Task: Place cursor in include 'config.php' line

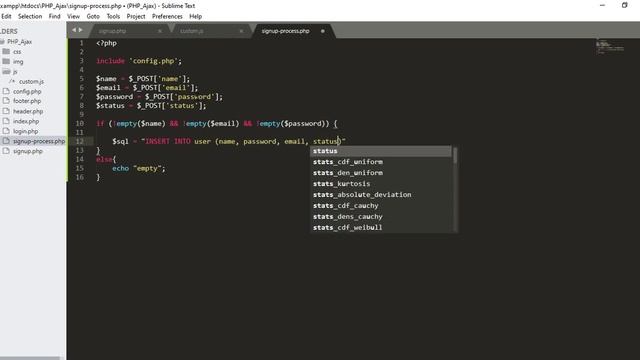Action: (x=139, y=61)
